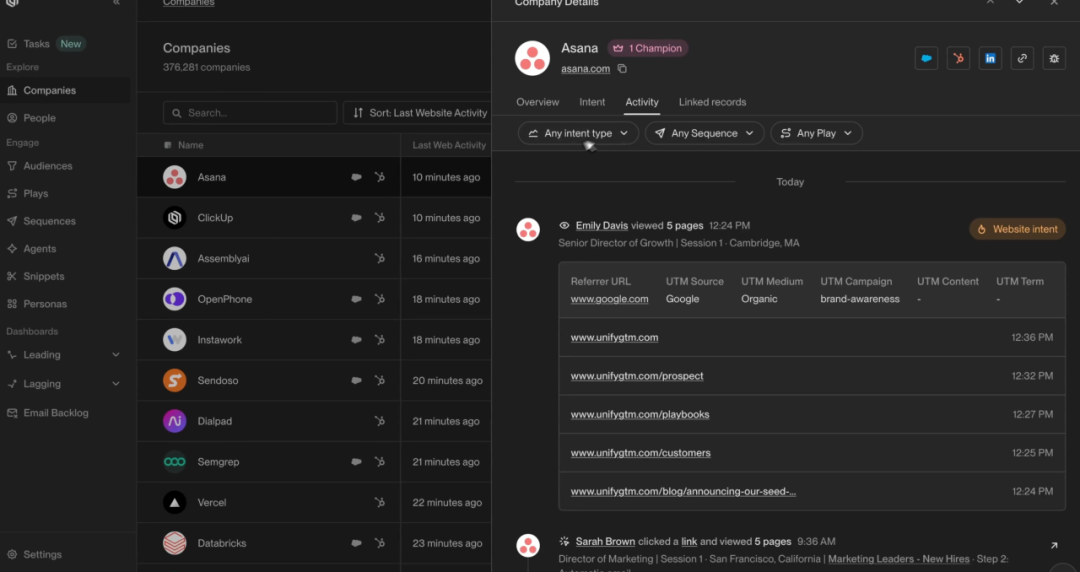Image resolution: width=1080 pixels, height=572 pixels.
Task: Copy the asana.com domain with the copy icon
Action: pyautogui.click(x=622, y=69)
